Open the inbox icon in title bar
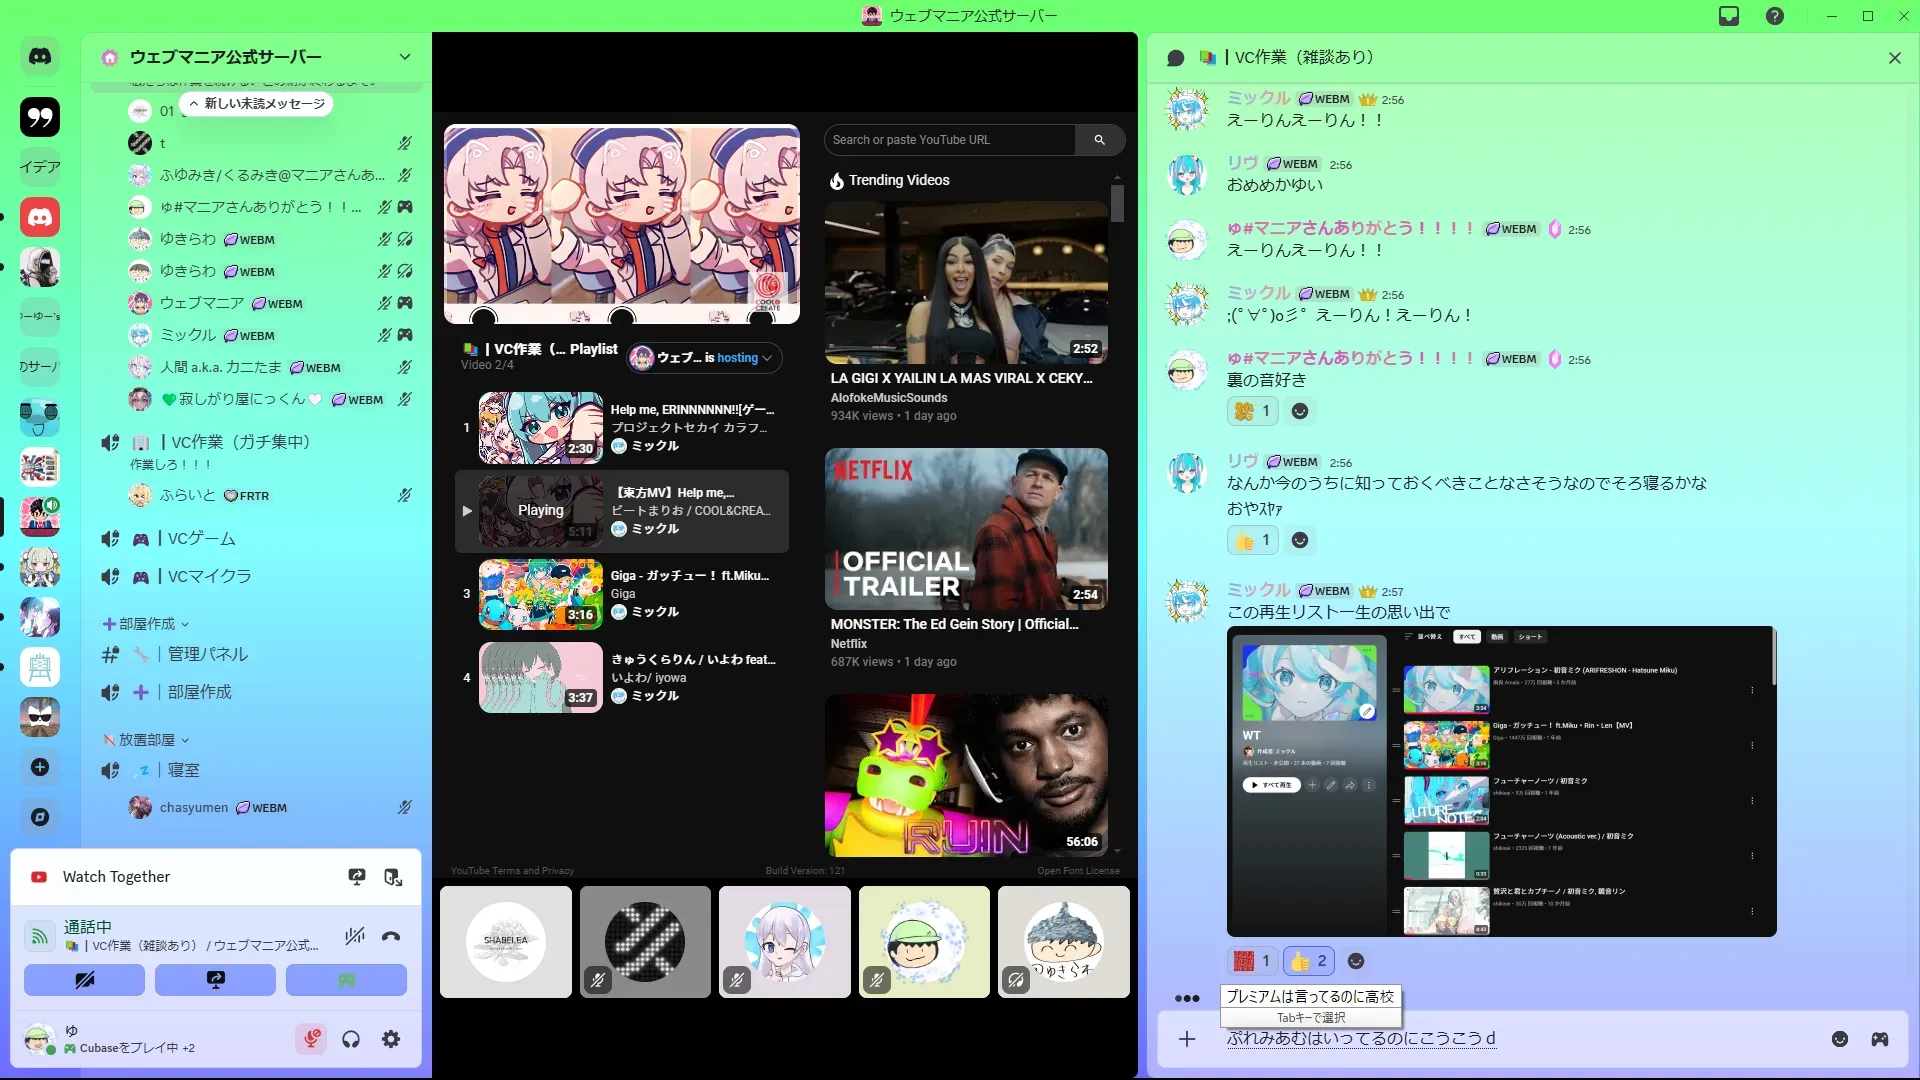The image size is (1920, 1080). (x=1729, y=16)
